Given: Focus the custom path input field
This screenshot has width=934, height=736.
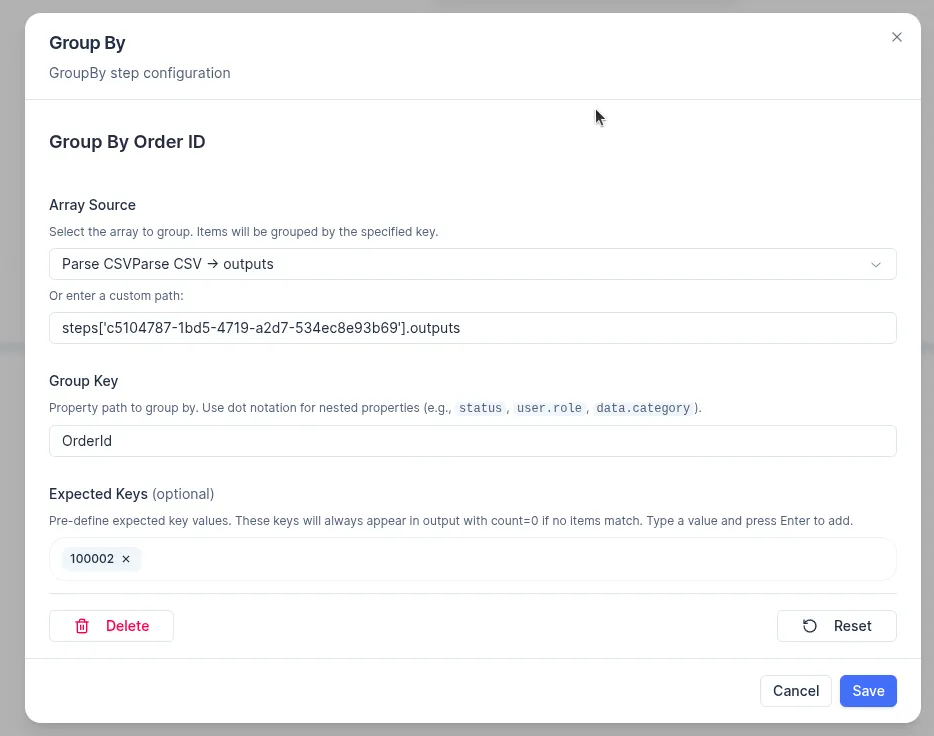Looking at the screenshot, I should click(472, 328).
